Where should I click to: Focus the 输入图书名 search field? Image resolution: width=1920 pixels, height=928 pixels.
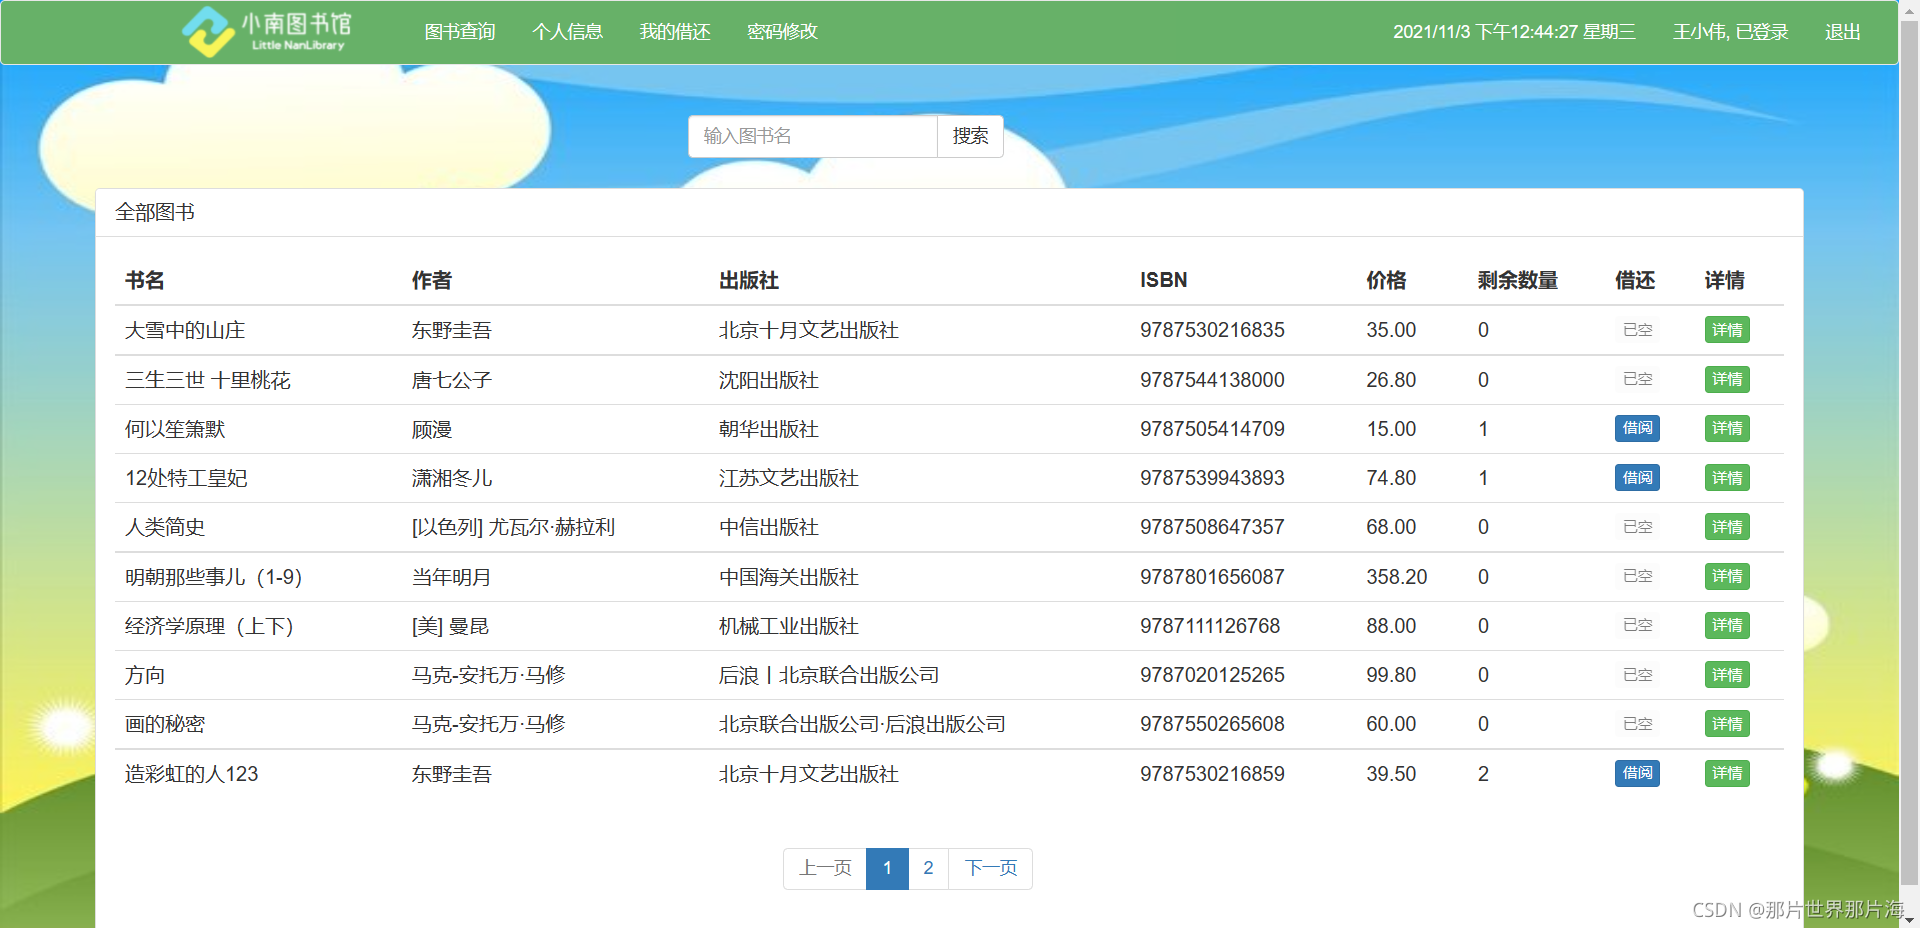(x=812, y=136)
